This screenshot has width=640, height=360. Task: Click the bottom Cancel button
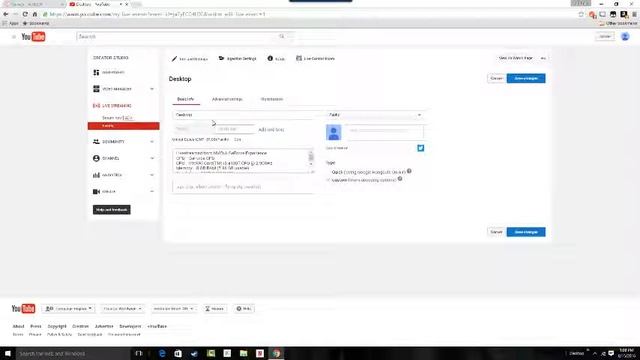(x=496, y=232)
